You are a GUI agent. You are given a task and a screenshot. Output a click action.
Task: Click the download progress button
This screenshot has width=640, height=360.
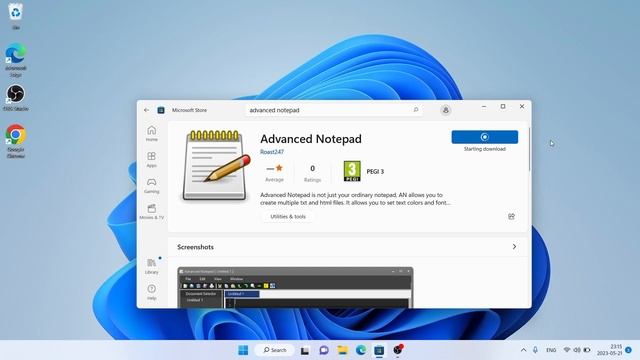click(484, 137)
